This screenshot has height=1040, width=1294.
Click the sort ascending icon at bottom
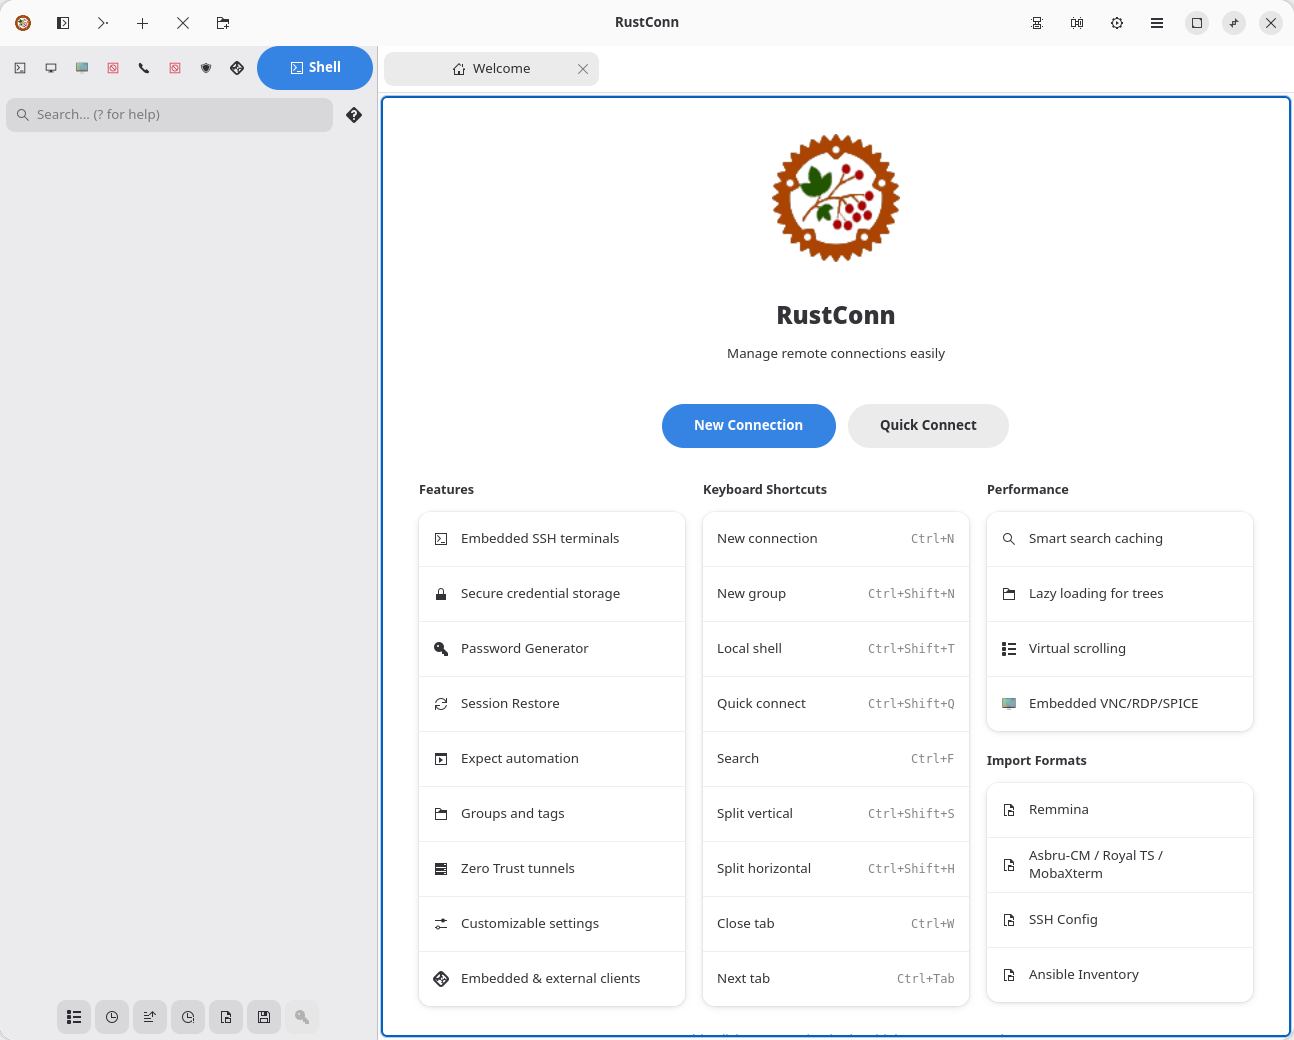(x=150, y=1017)
